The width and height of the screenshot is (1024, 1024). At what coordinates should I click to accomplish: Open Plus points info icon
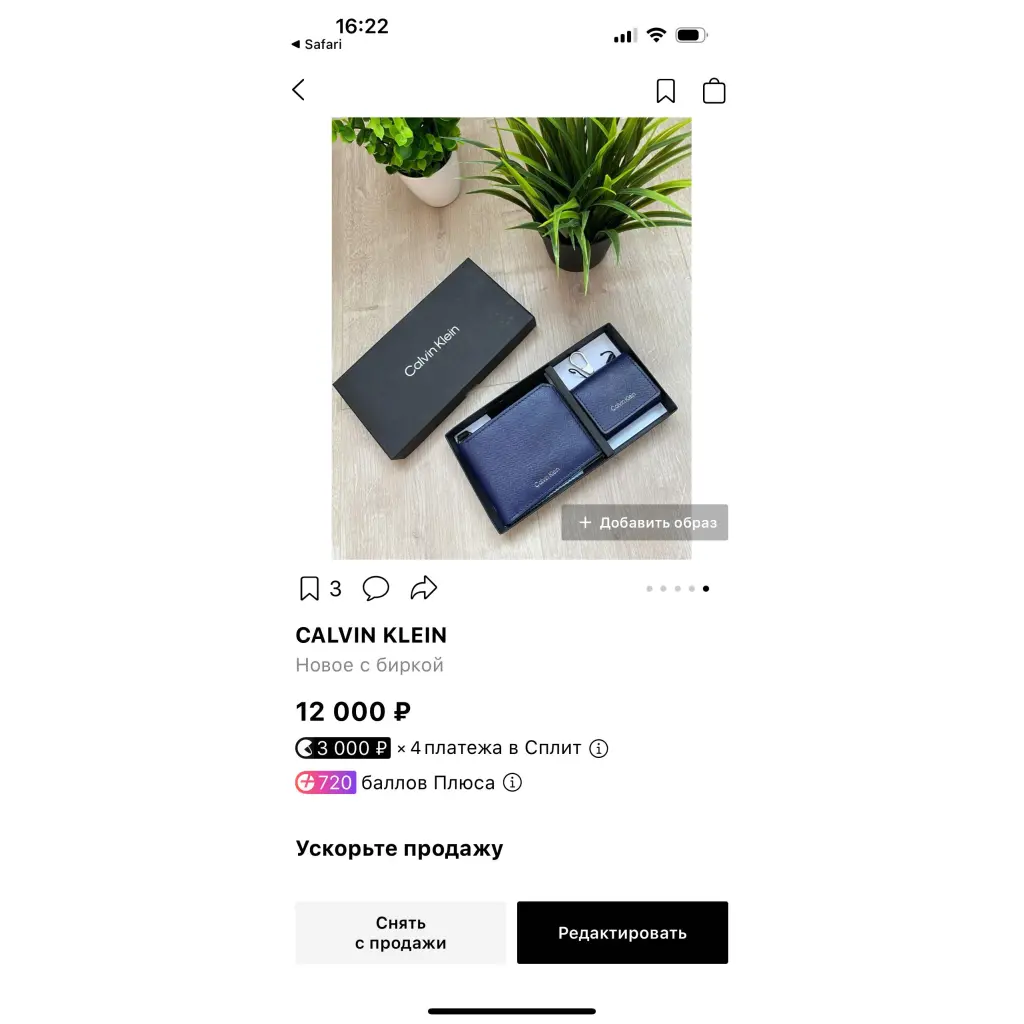click(512, 782)
